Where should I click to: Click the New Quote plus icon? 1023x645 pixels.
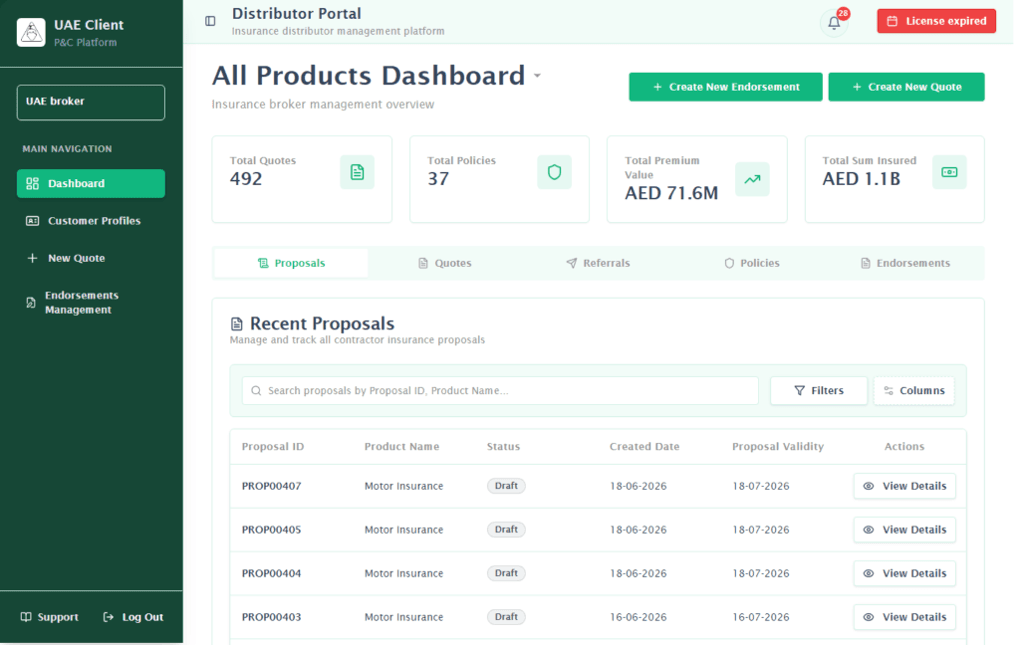pos(32,258)
